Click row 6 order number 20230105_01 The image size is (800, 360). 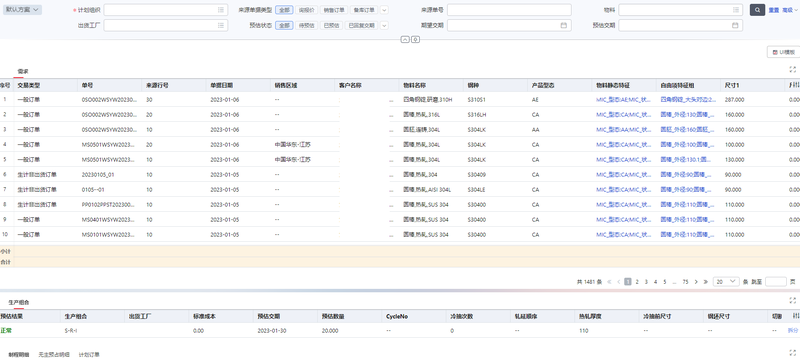(x=98, y=174)
